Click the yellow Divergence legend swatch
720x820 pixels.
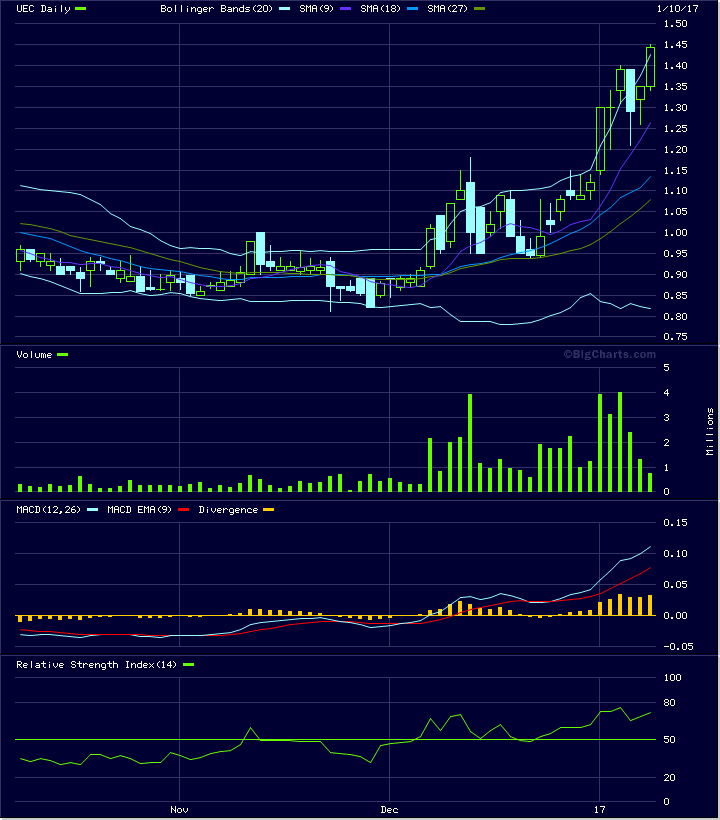click(268, 510)
